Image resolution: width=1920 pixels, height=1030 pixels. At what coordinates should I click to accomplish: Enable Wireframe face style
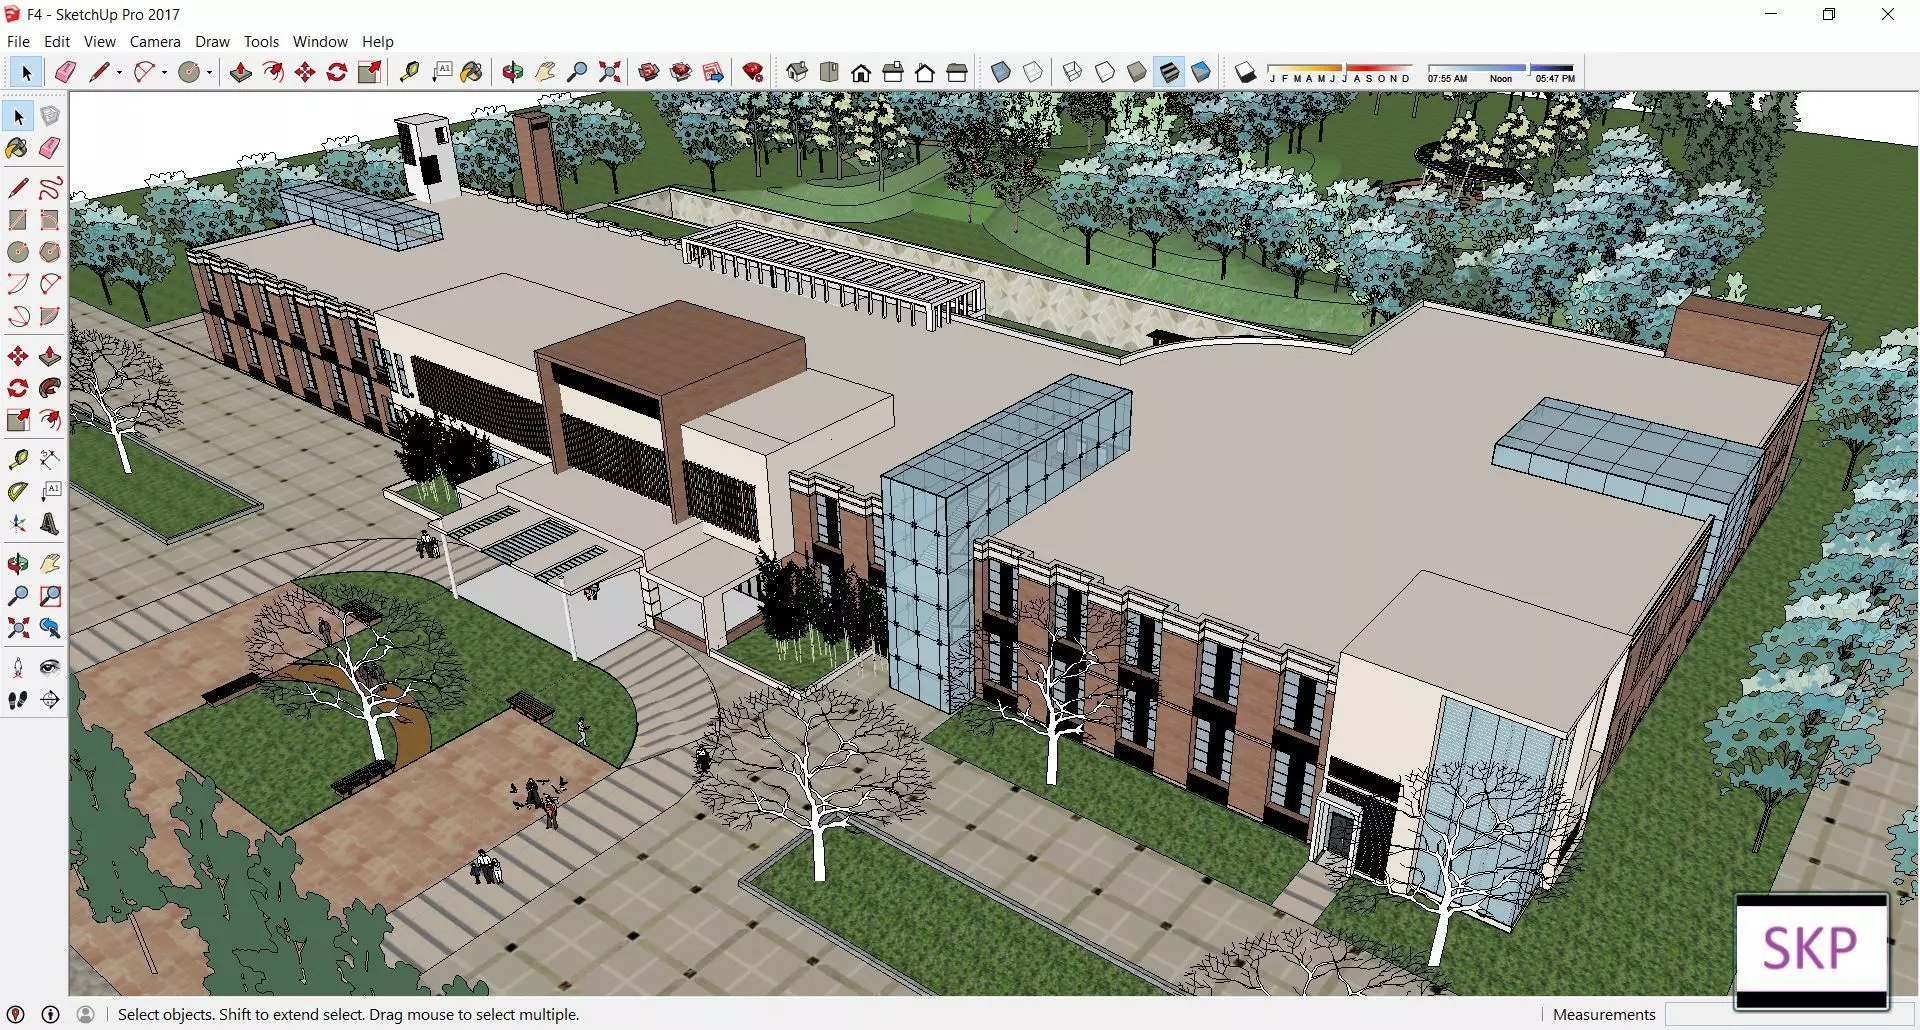[x=1073, y=72]
